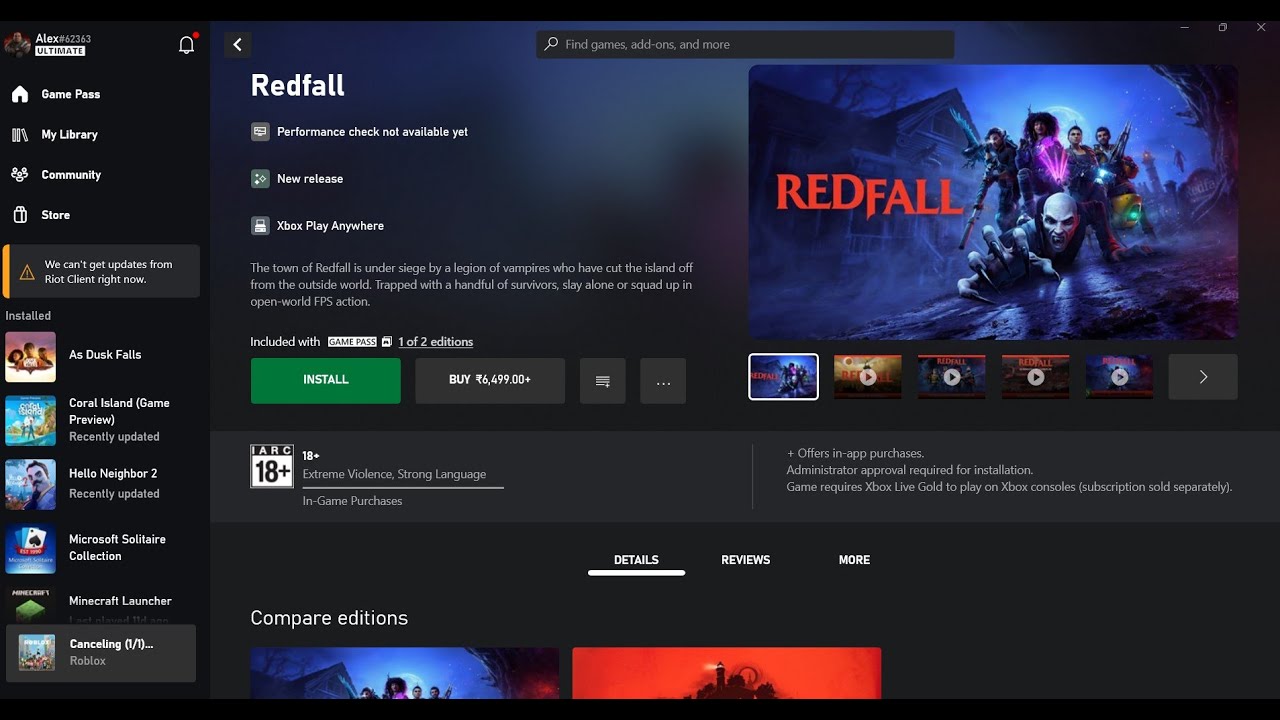Open Game Pass home icon

(x=20, y=94)
